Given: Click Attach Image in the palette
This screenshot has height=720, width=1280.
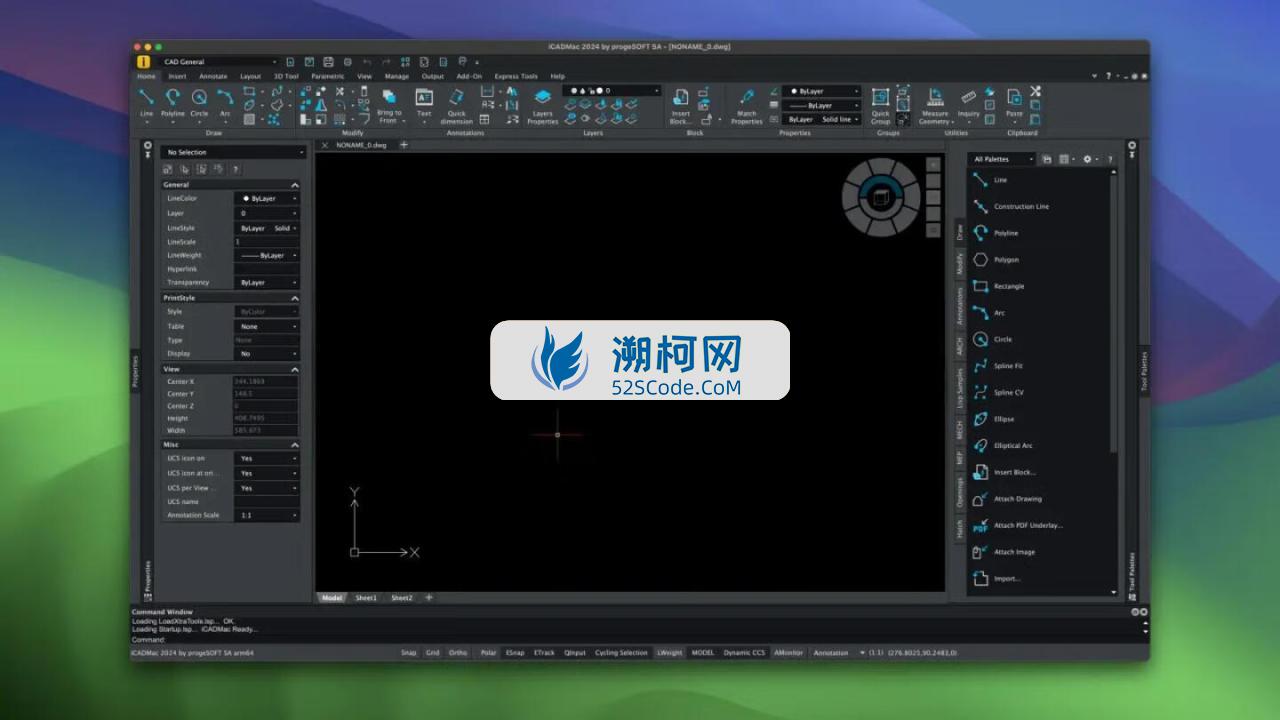Looking at the screenshot, I should 1005,552.
